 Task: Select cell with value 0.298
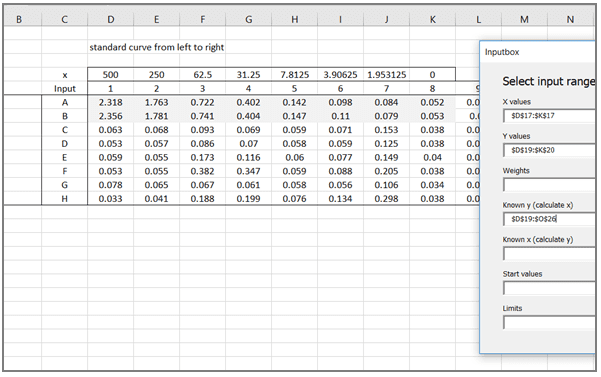[386, 199]
